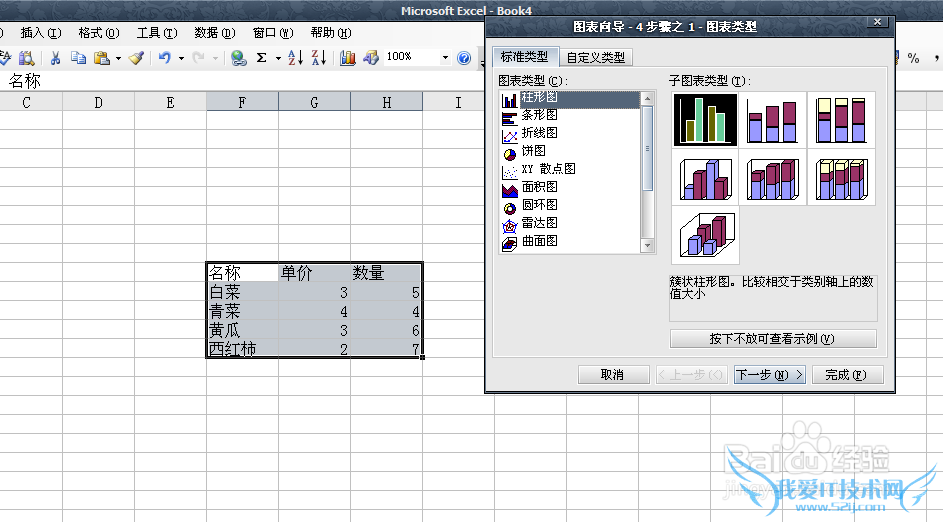This screenshot has width=943, height=522.
Task: Open the AutoSum dropdown arrow
Action: tap(276, 58)
